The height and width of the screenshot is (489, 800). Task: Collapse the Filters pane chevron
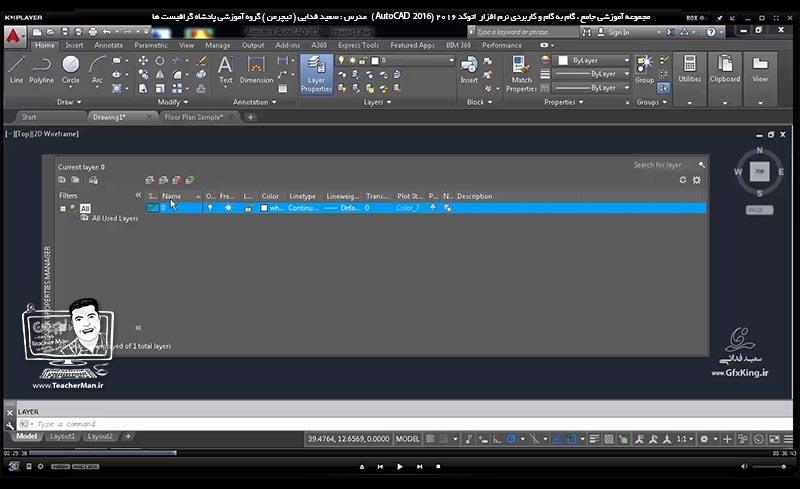pos(138,195)
